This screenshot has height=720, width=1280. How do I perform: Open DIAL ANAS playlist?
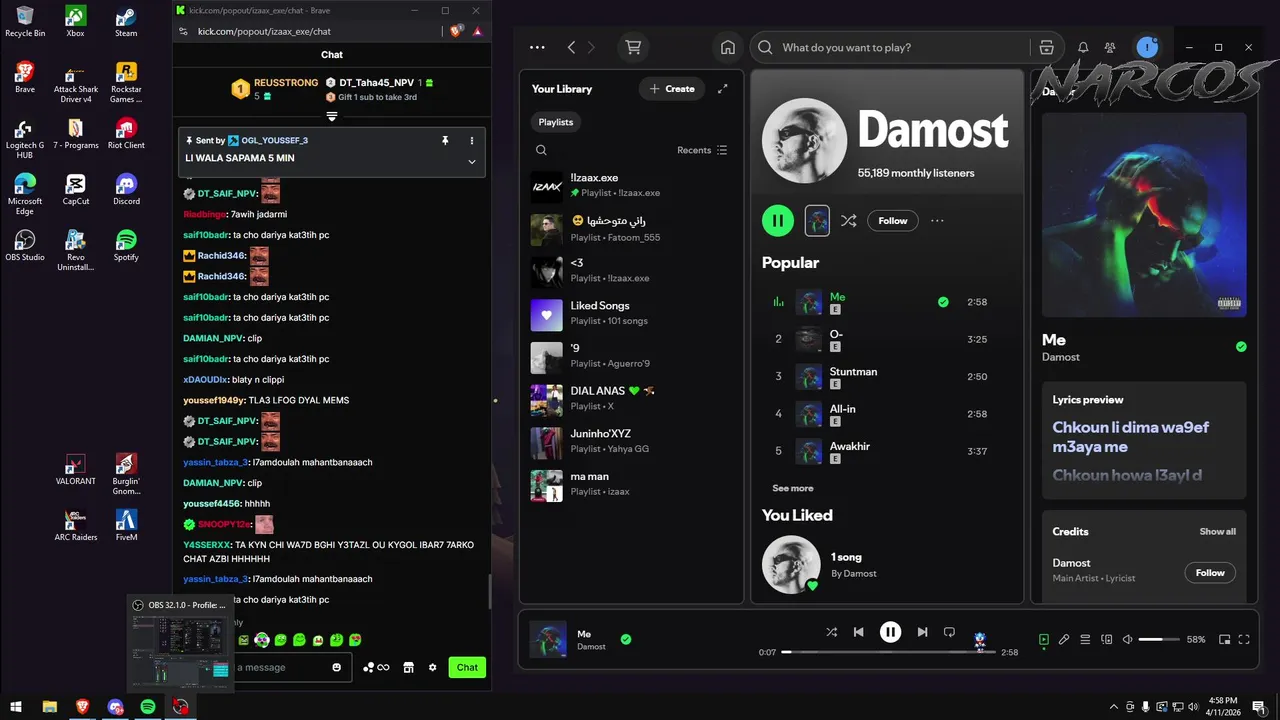pos(631,398)
